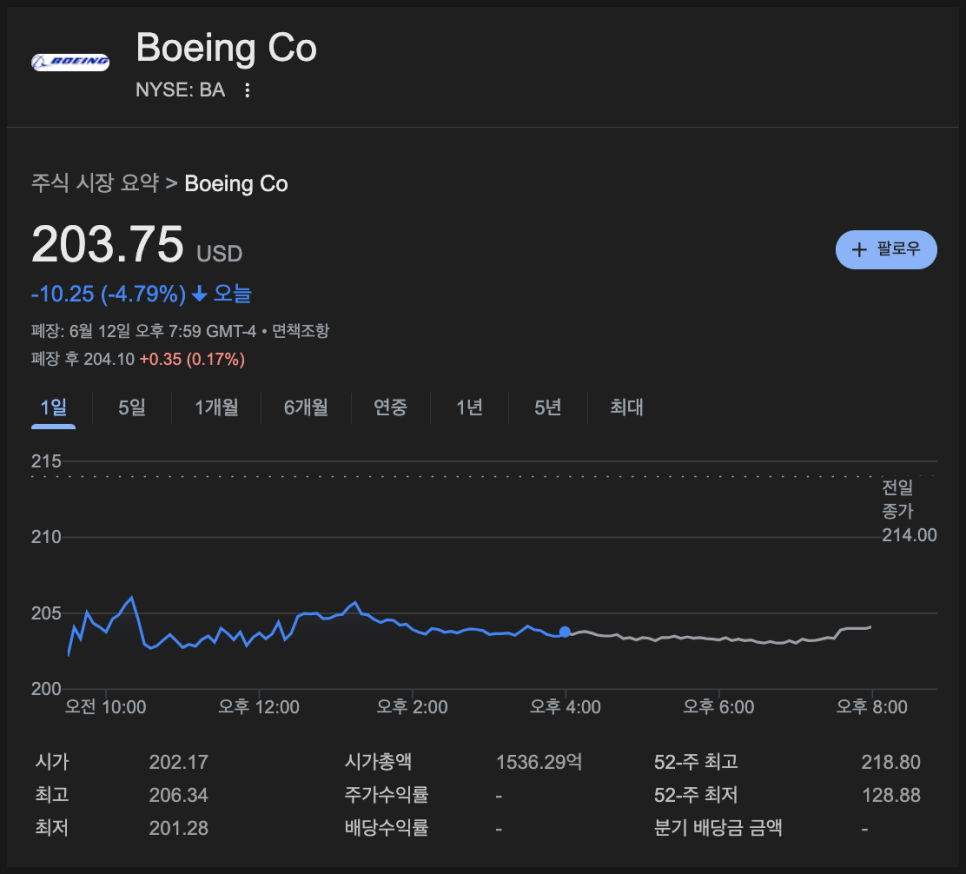966x874 pixels.
Task: Open the 면책조항 disclaimer link
Action: click(301, 331)
